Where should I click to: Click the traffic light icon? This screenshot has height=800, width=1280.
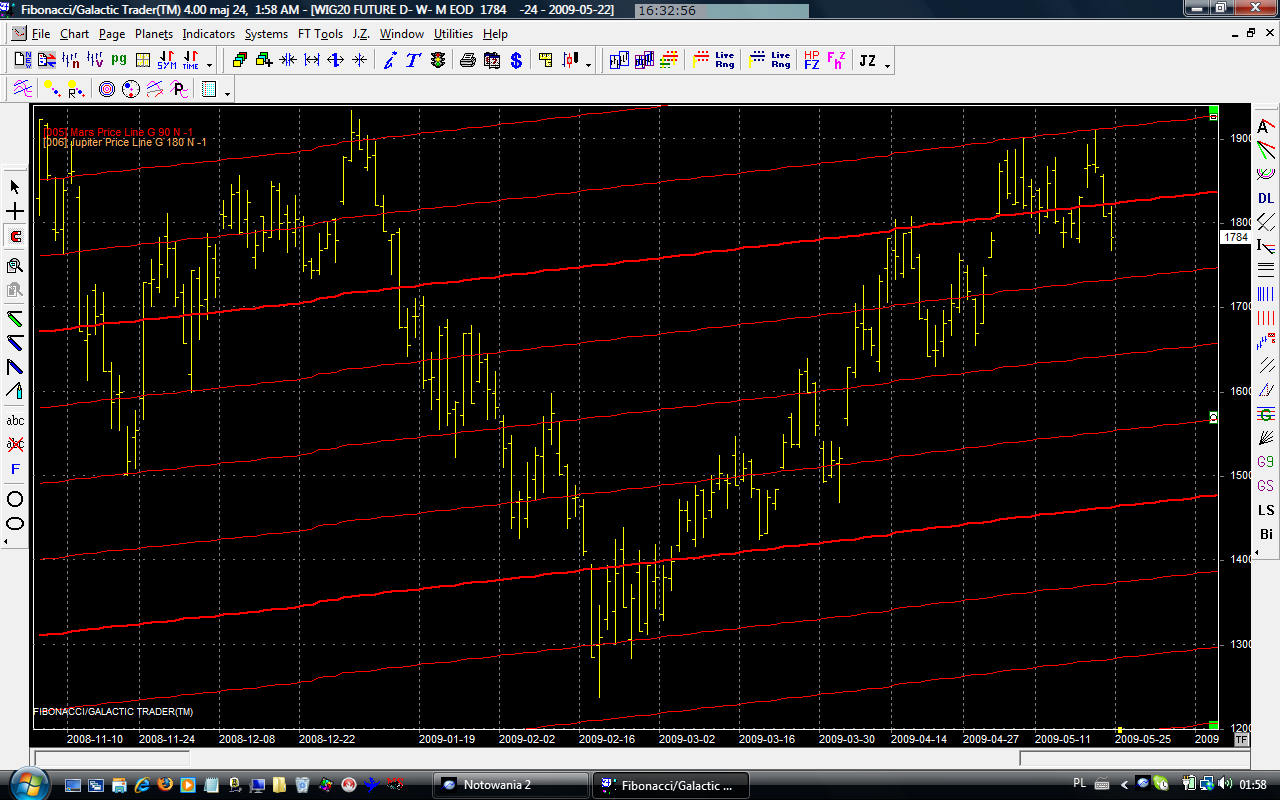point(437,61)
